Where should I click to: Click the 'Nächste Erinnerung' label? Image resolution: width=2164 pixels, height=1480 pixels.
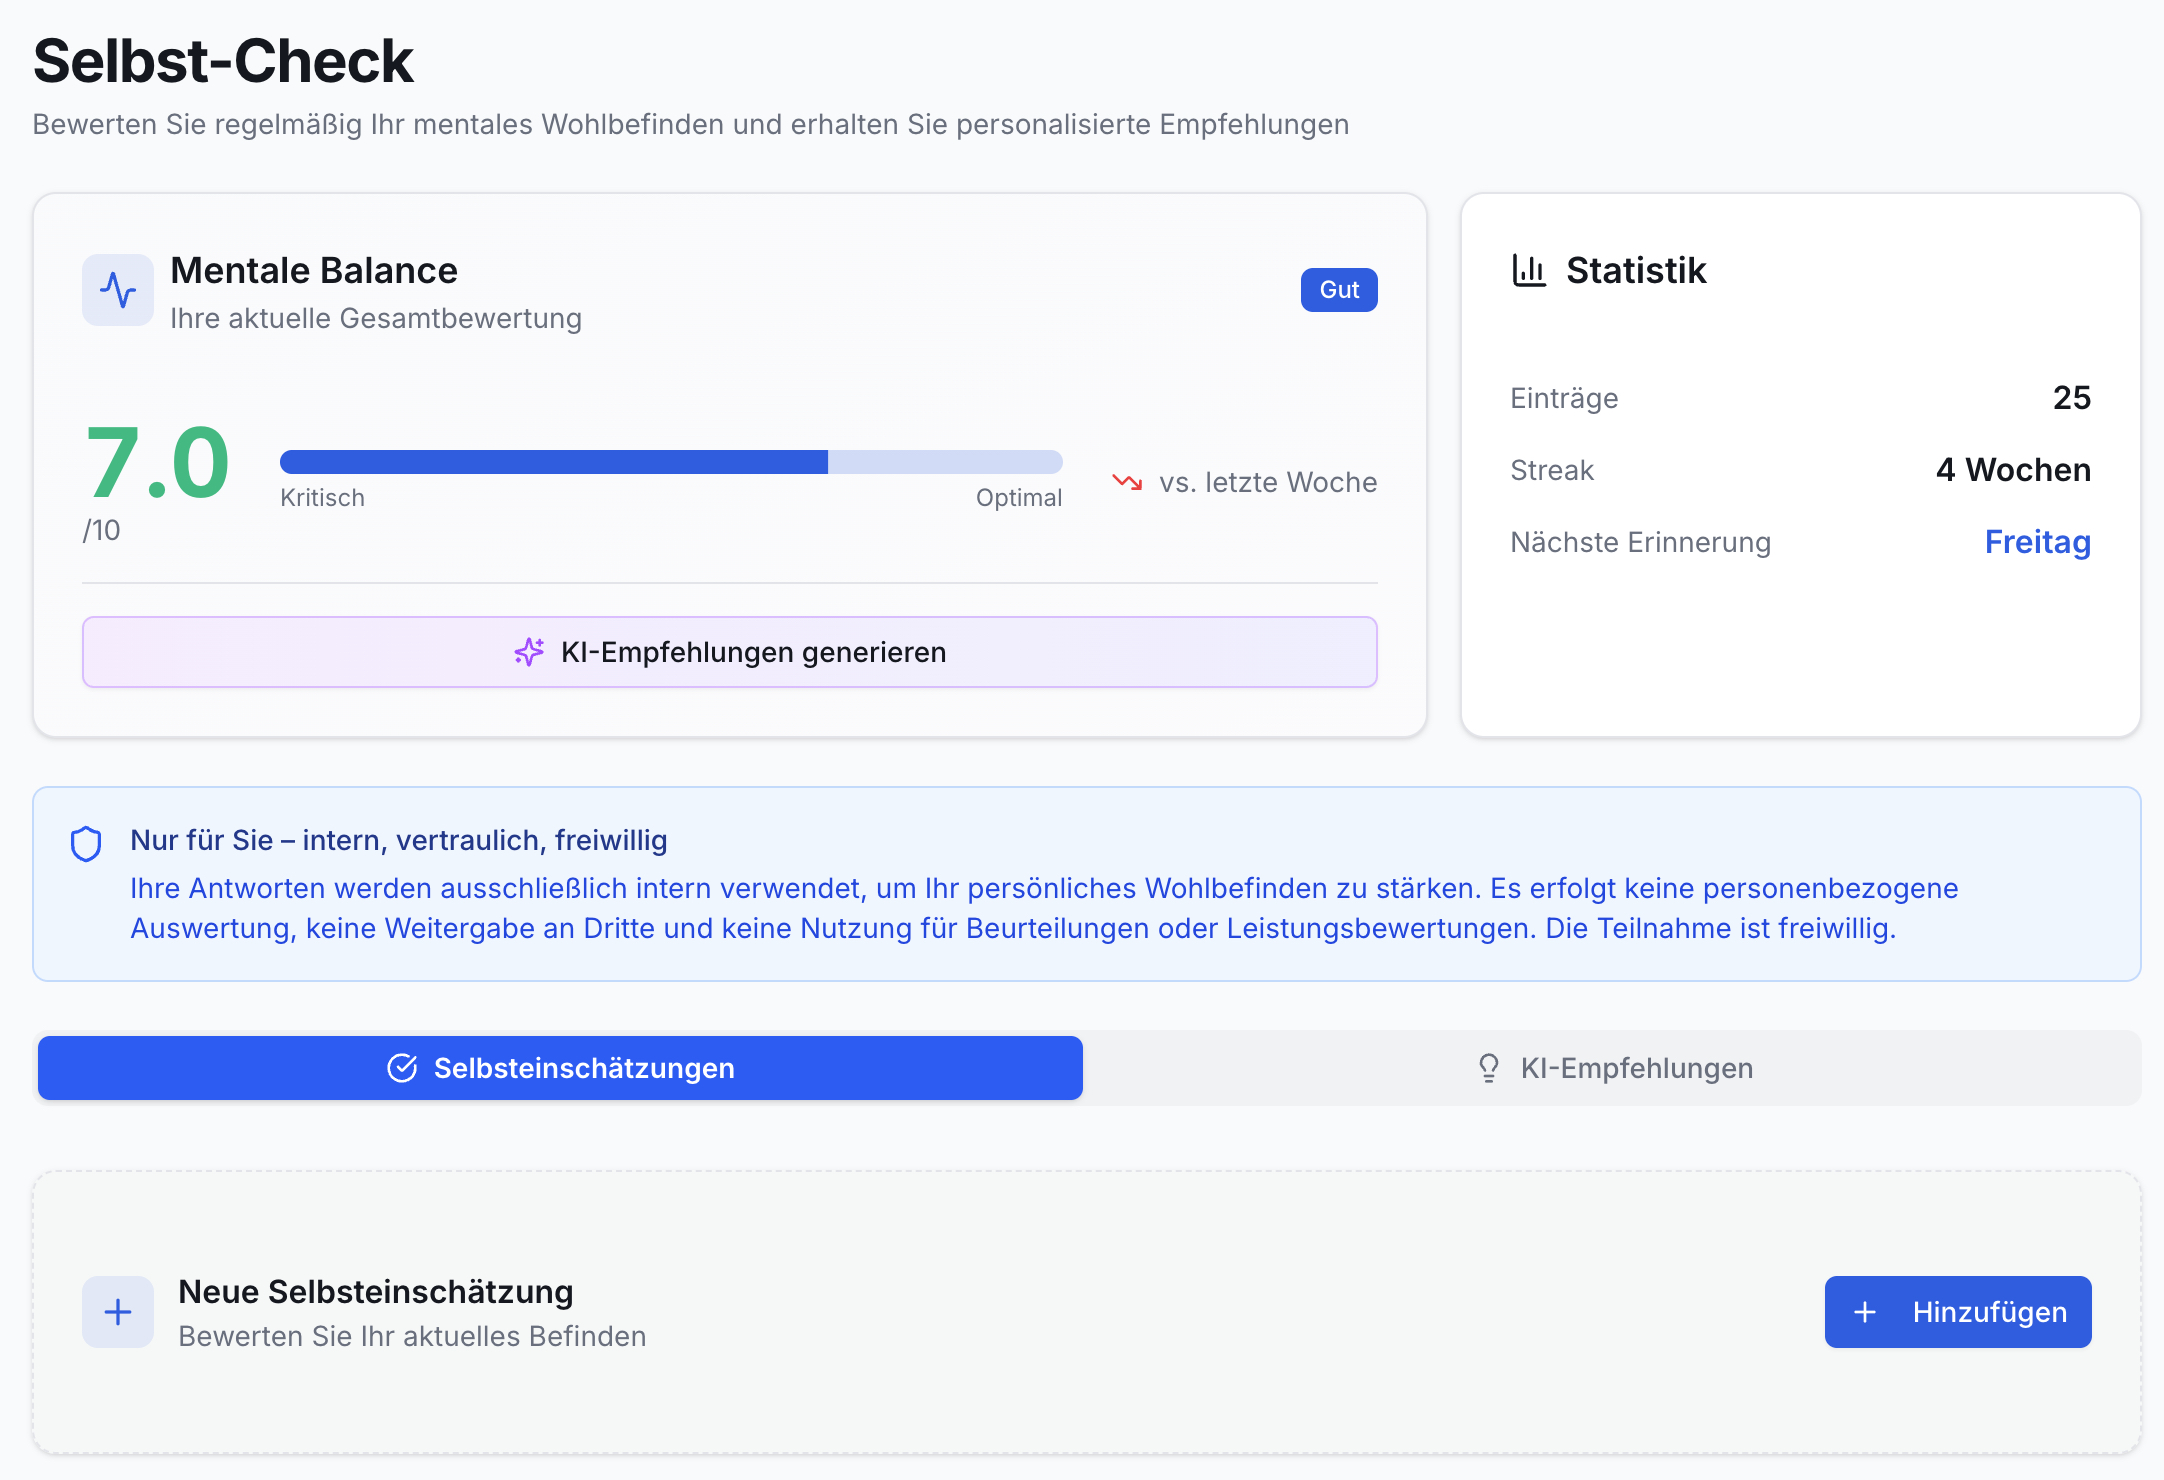(x=1640, y=542)
